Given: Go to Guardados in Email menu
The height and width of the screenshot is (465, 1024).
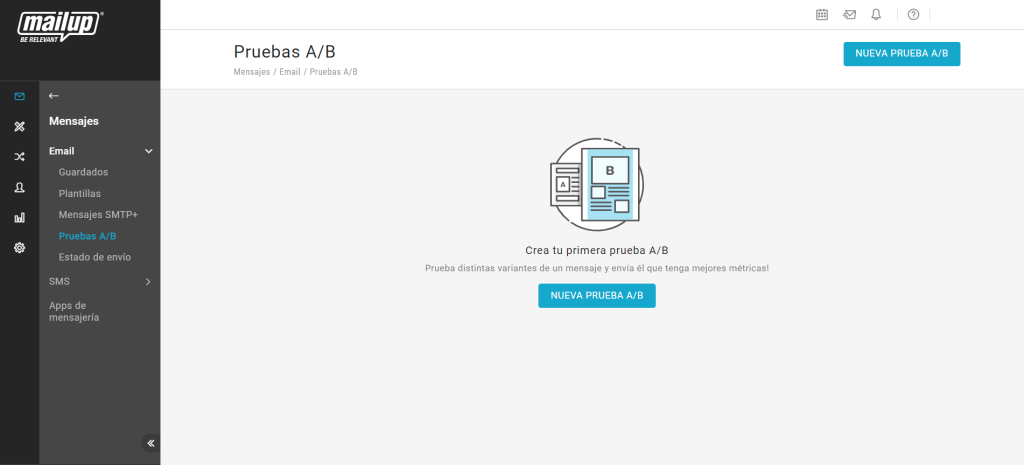Looking at the screenshot, I should point(83,172).
